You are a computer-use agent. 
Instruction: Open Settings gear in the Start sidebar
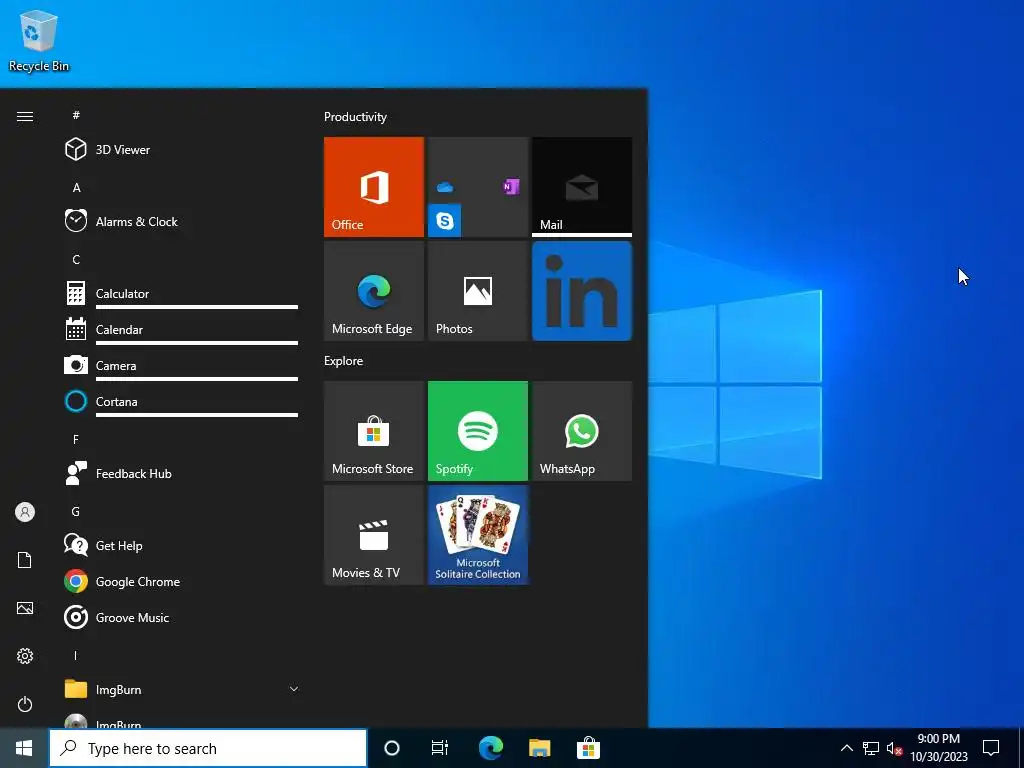click(25, 656)
